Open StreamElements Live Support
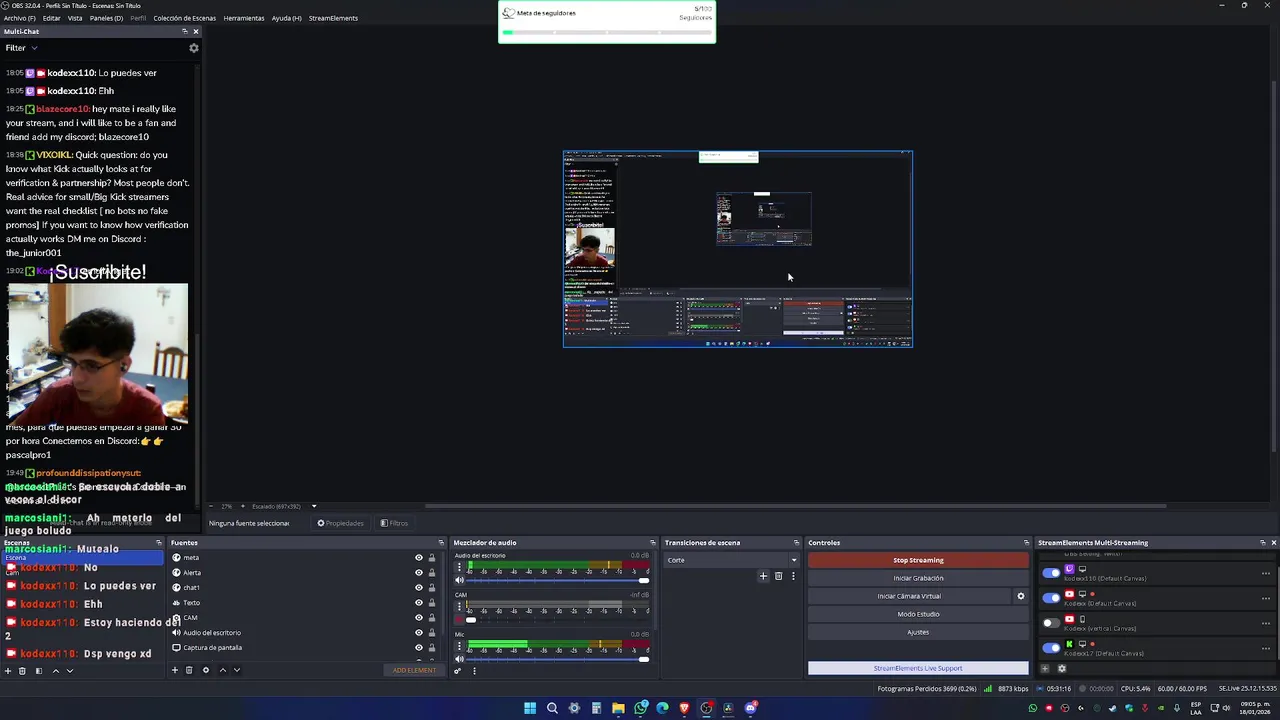This screenshot has height=720, width=1280. coord(918,668)
